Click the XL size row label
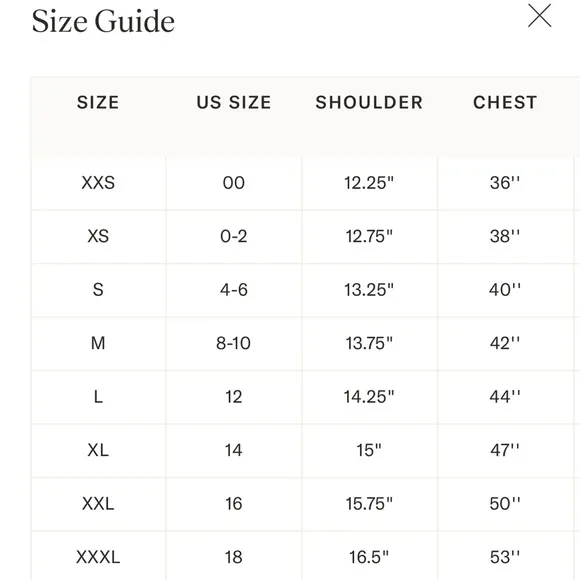Image resolution: width=580 pixels, height=580 pixels. [x=98, y=450]
